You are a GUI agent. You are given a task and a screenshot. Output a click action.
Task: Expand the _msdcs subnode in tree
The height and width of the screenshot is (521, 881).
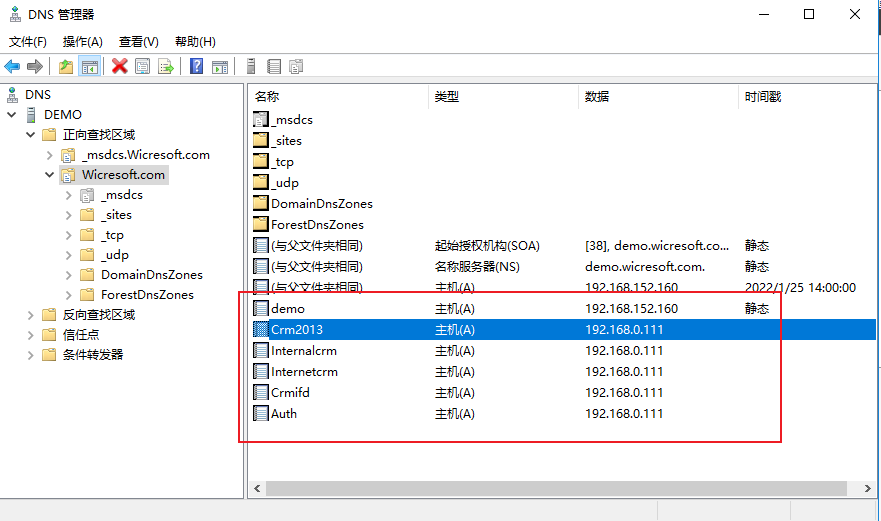[69, 195]
